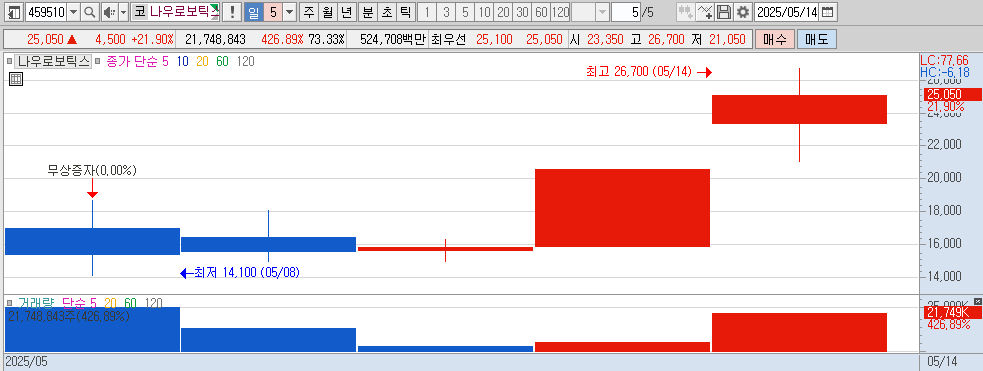Click the bar count input showing 5
This screenshot has height=371, width=983.
(626, 12)
